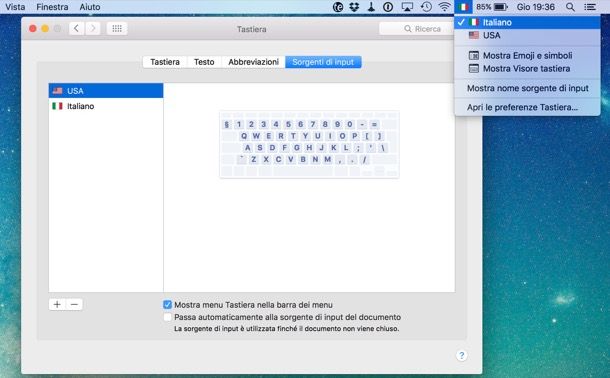
Task: Click Mostra nome sorgente di input
Action: pyautogui.click(x=527, y=88)
